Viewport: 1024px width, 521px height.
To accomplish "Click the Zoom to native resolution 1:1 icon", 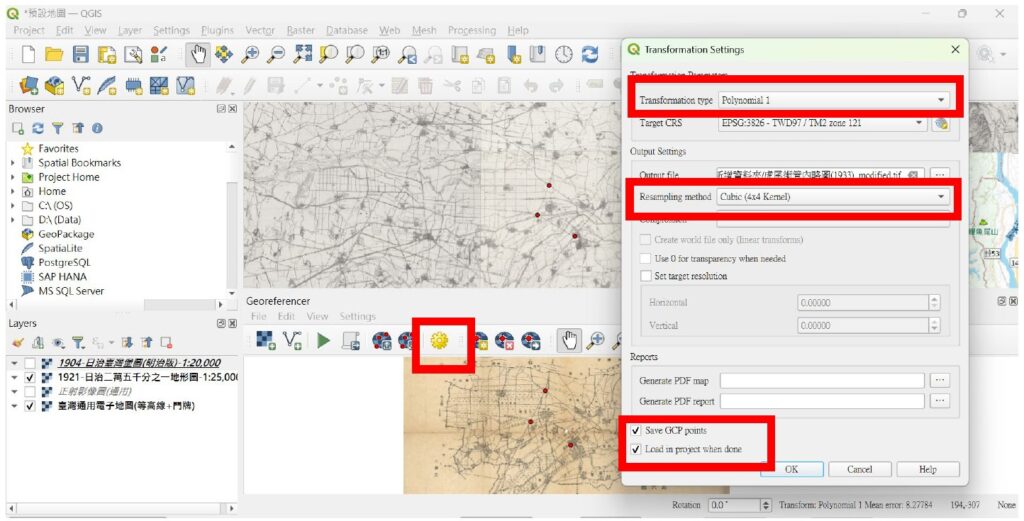I will pyautogui.click(x=381, y=55).
